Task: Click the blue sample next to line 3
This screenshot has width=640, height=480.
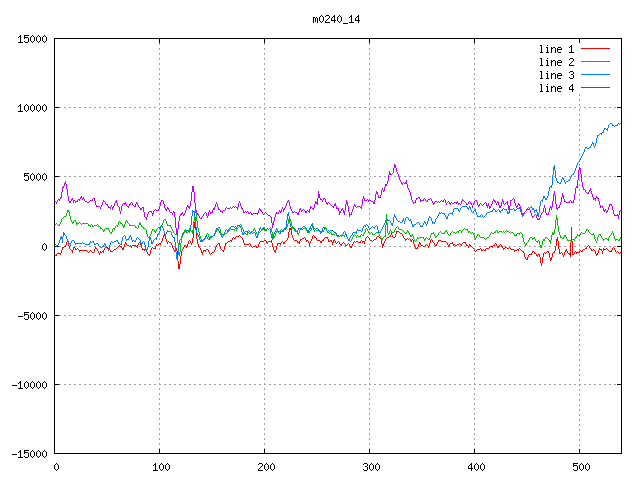Action: click(x=595, y=75)
